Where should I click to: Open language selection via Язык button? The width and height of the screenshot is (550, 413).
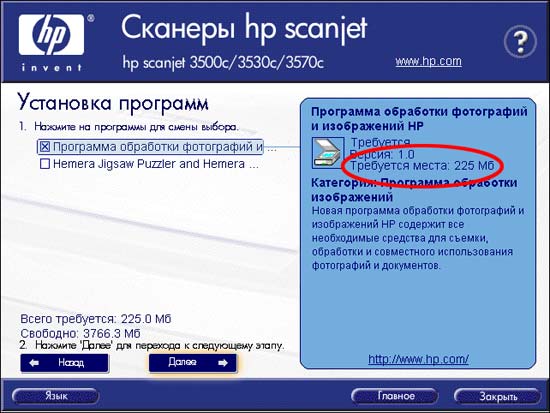[x=55, y=396]
